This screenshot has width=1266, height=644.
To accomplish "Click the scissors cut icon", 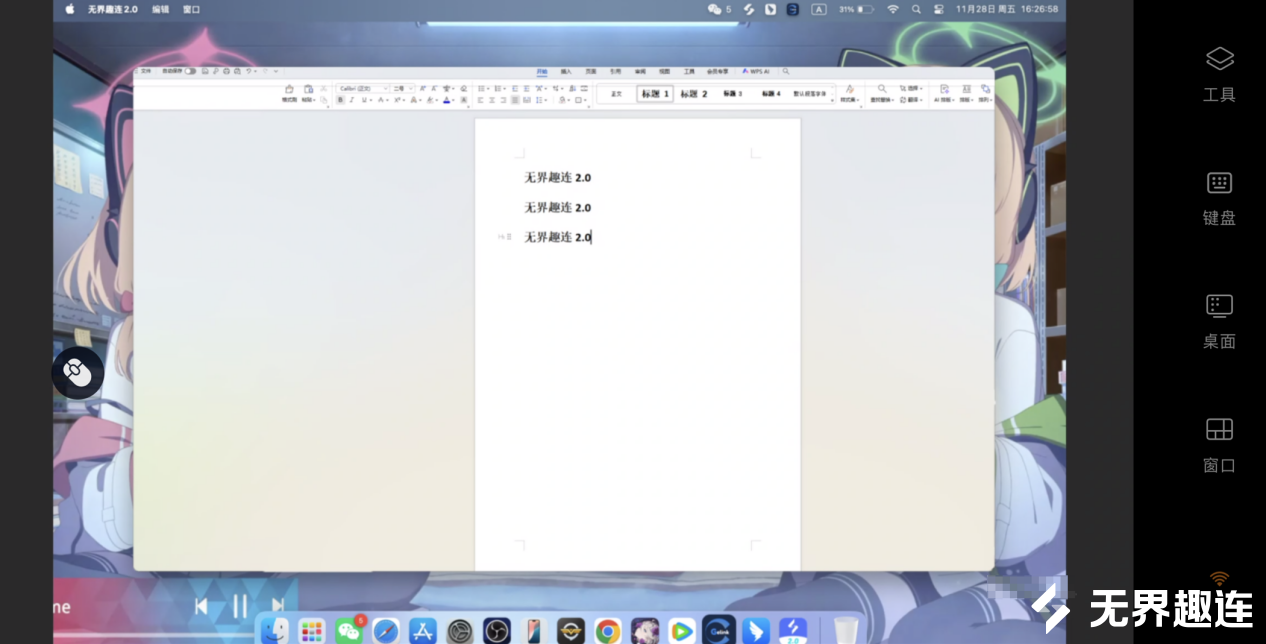I will 324,88.
